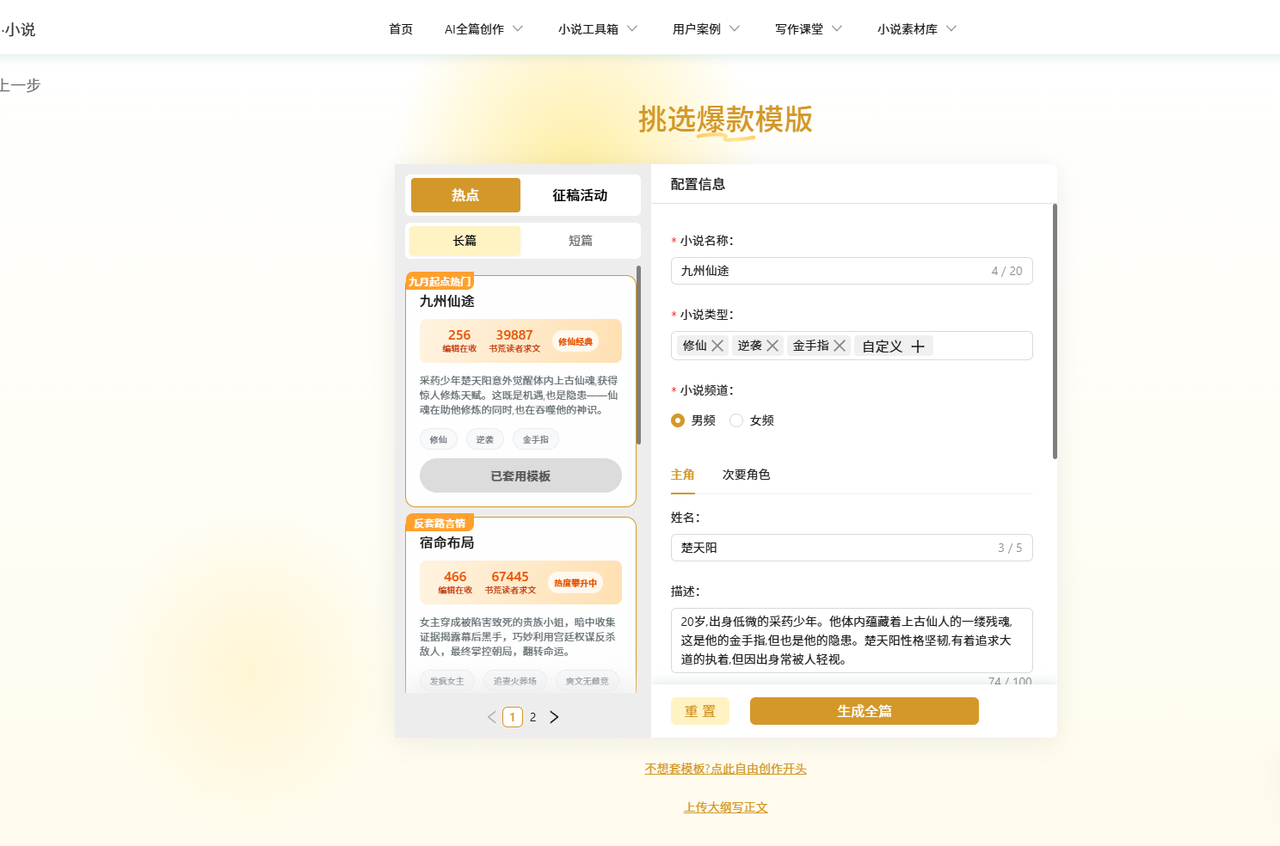Open the 不想套模板?点此自由创作开头 link

(726, 769)
